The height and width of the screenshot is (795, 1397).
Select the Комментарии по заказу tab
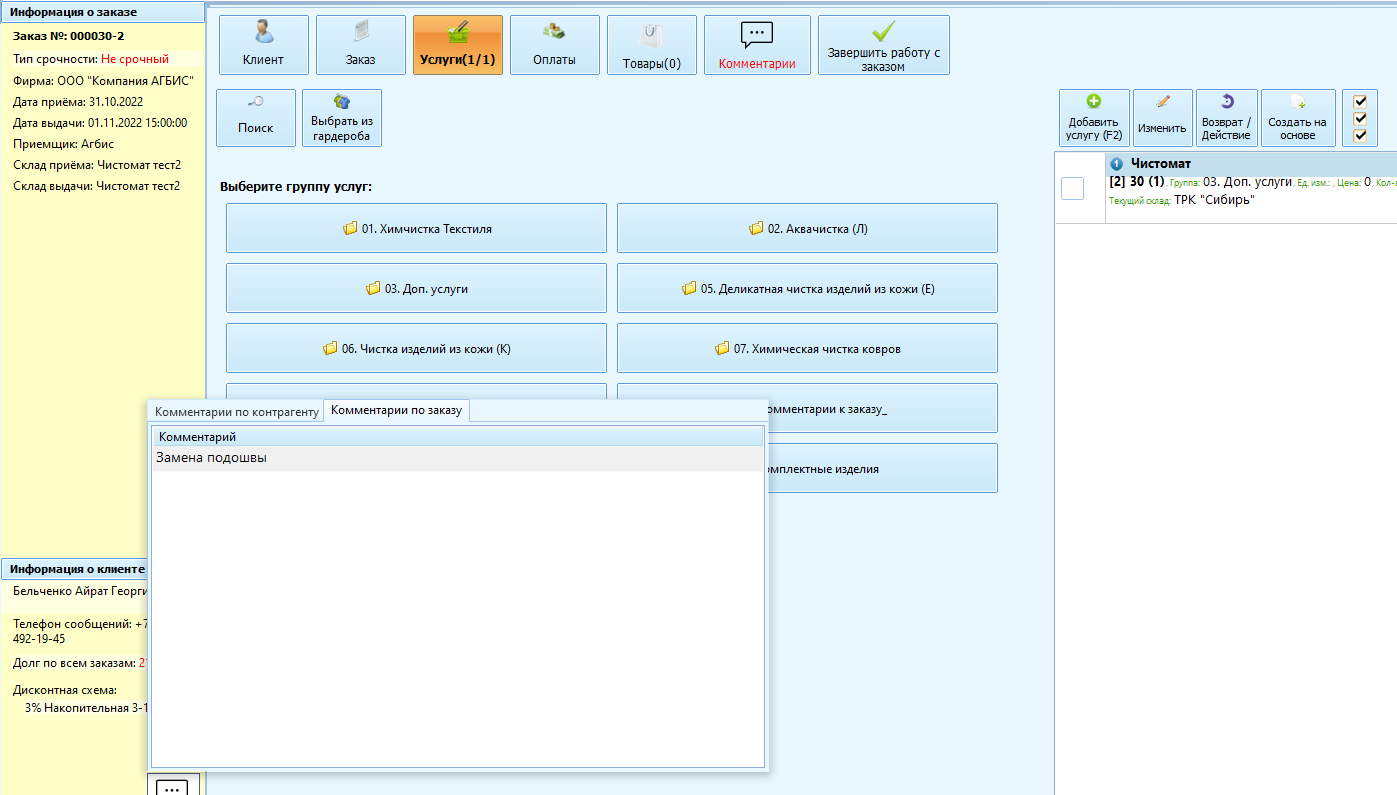click(x=396, y=410)
